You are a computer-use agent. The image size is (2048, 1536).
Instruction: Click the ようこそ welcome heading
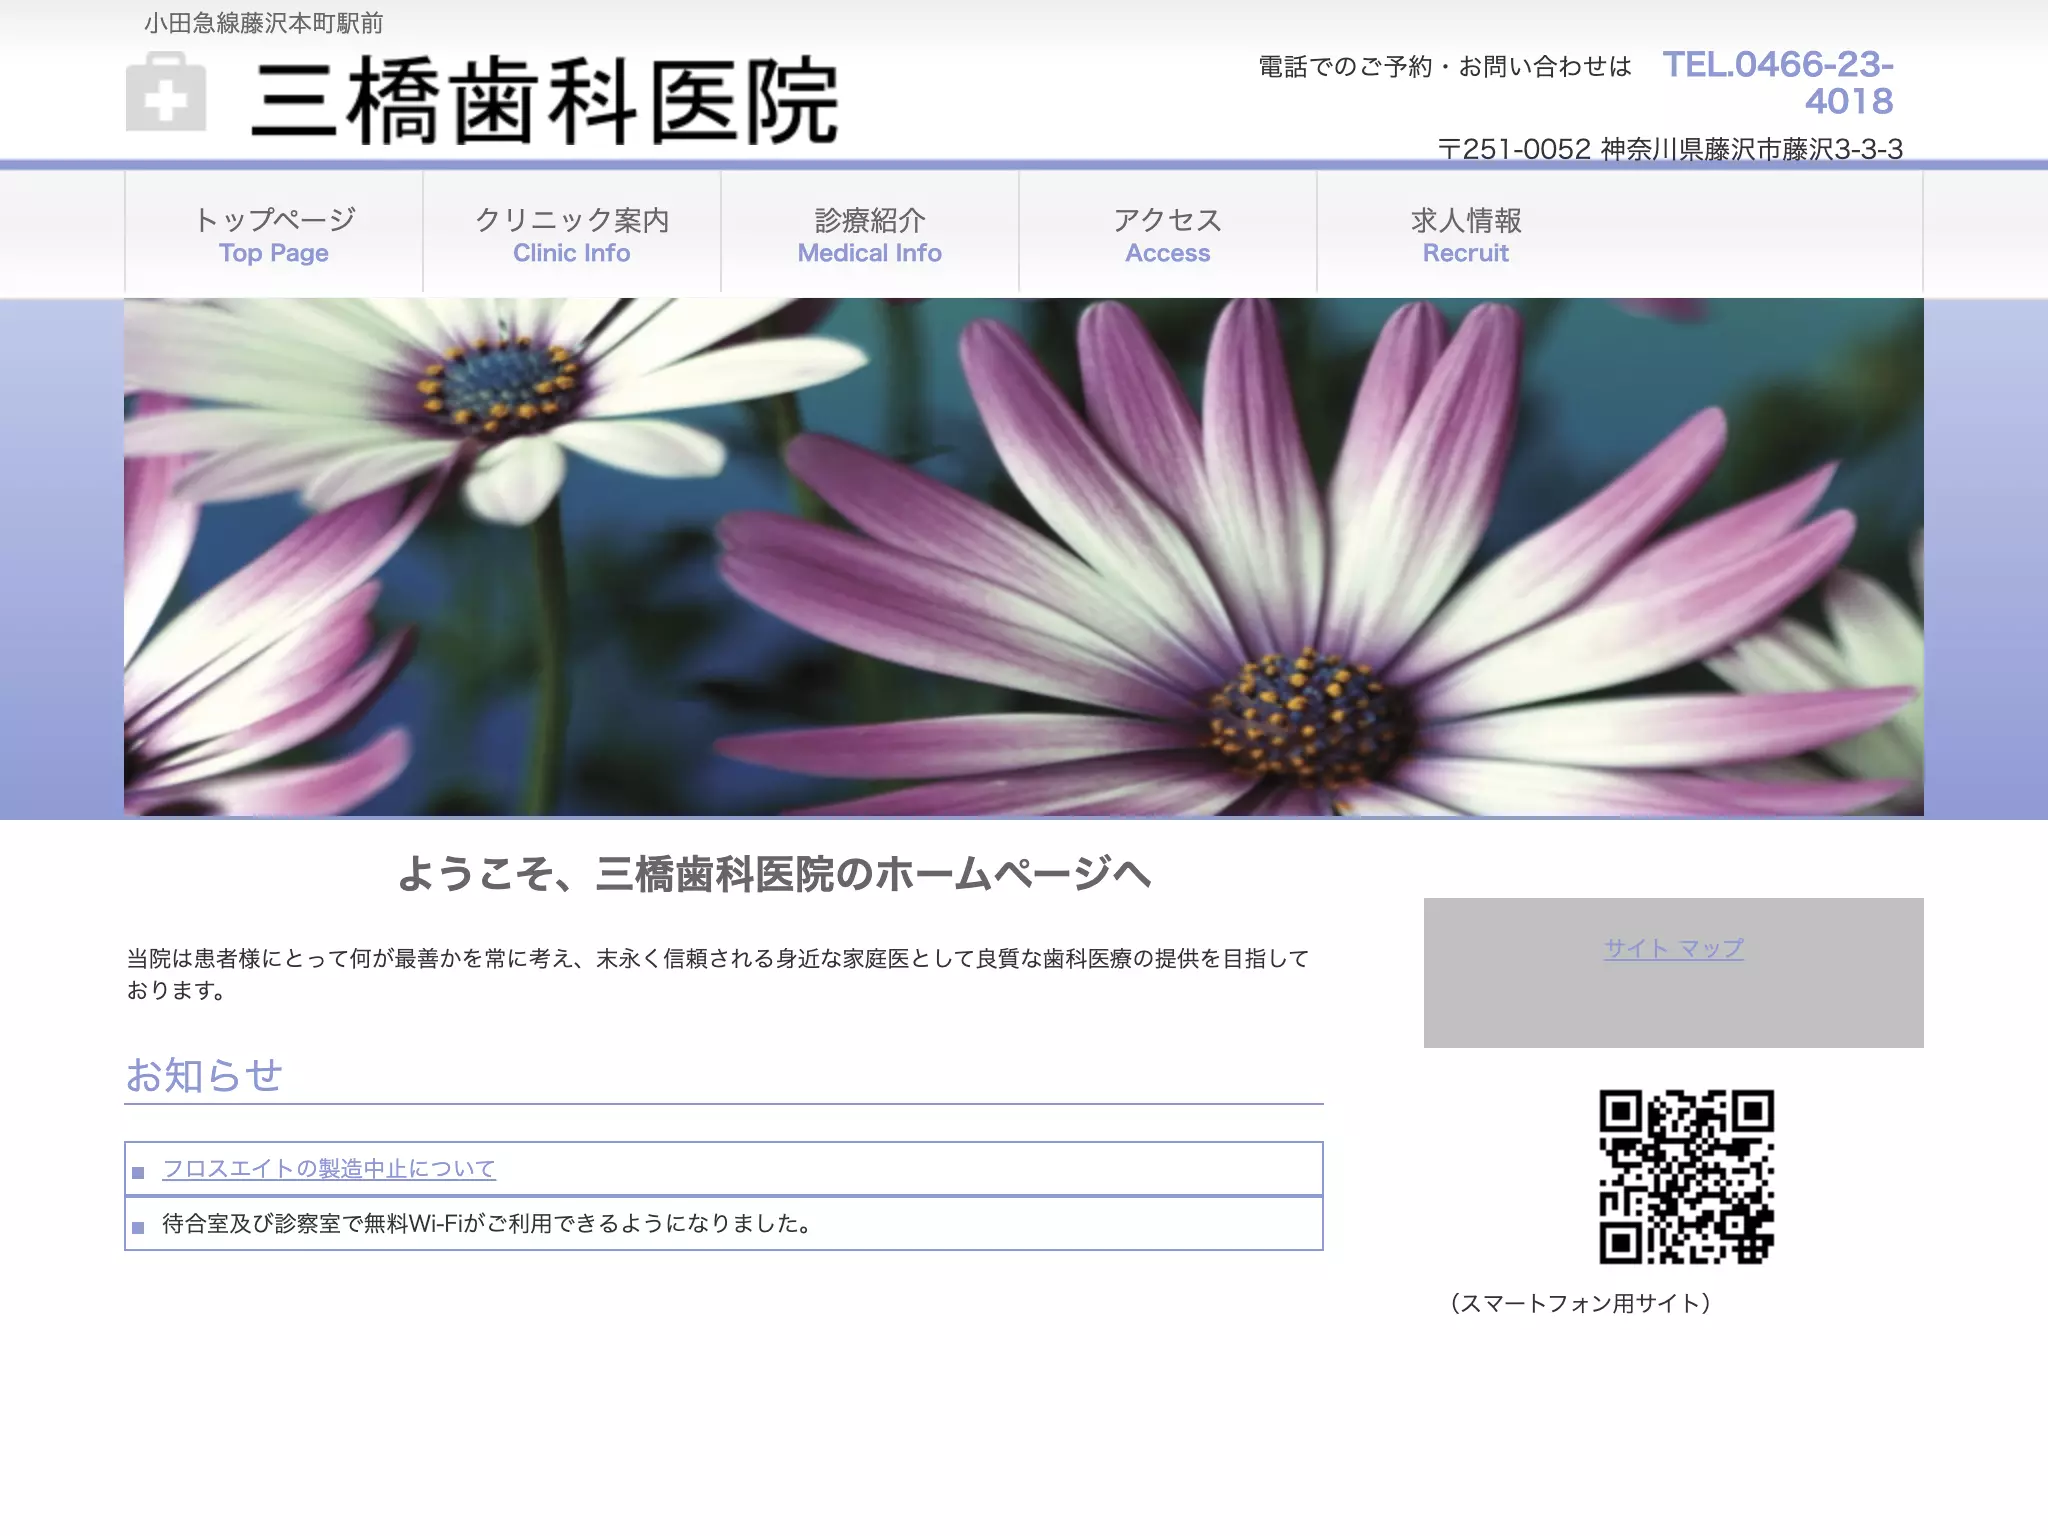point(774,873)
